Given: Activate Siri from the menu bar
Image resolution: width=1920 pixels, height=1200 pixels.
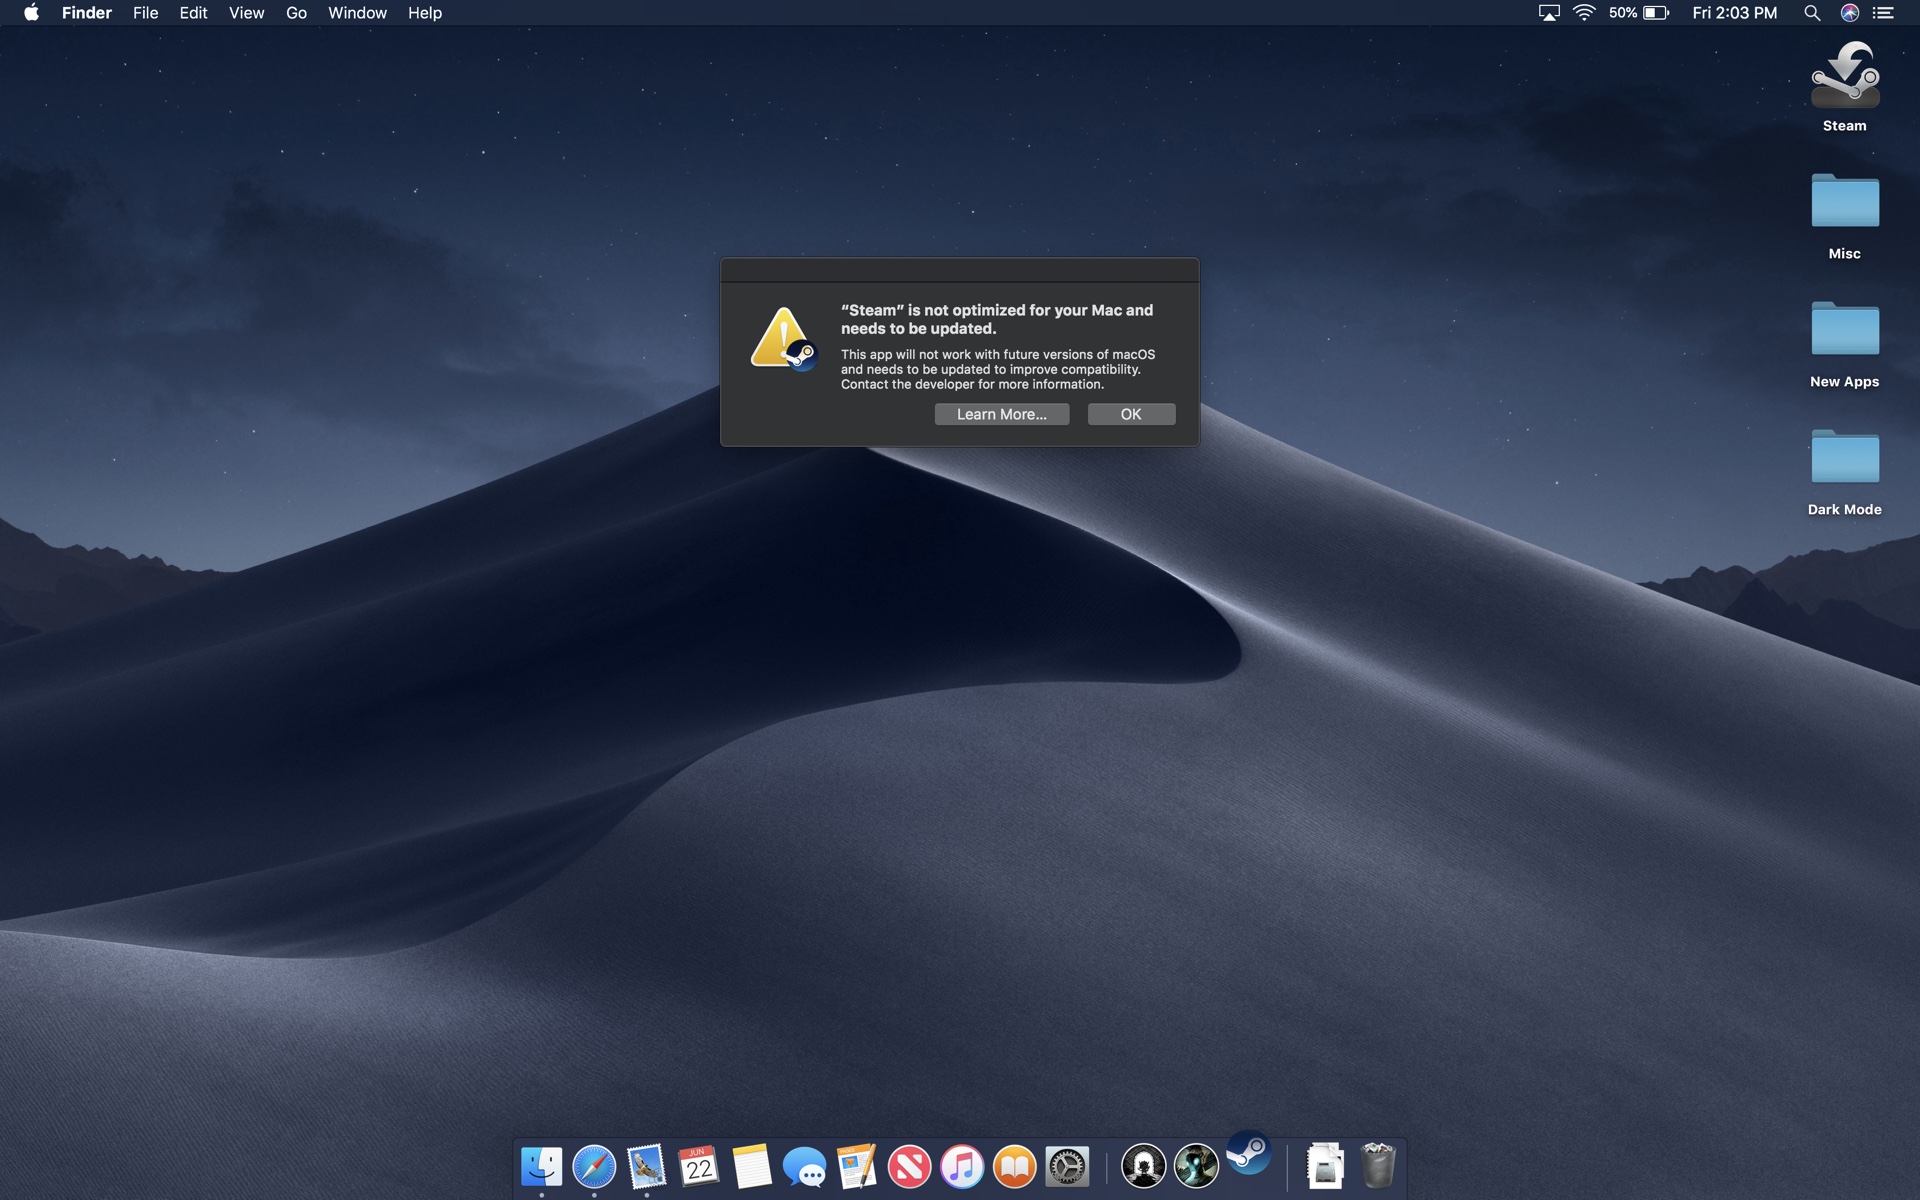Looking at the screenshot, I should (1850, 13).
